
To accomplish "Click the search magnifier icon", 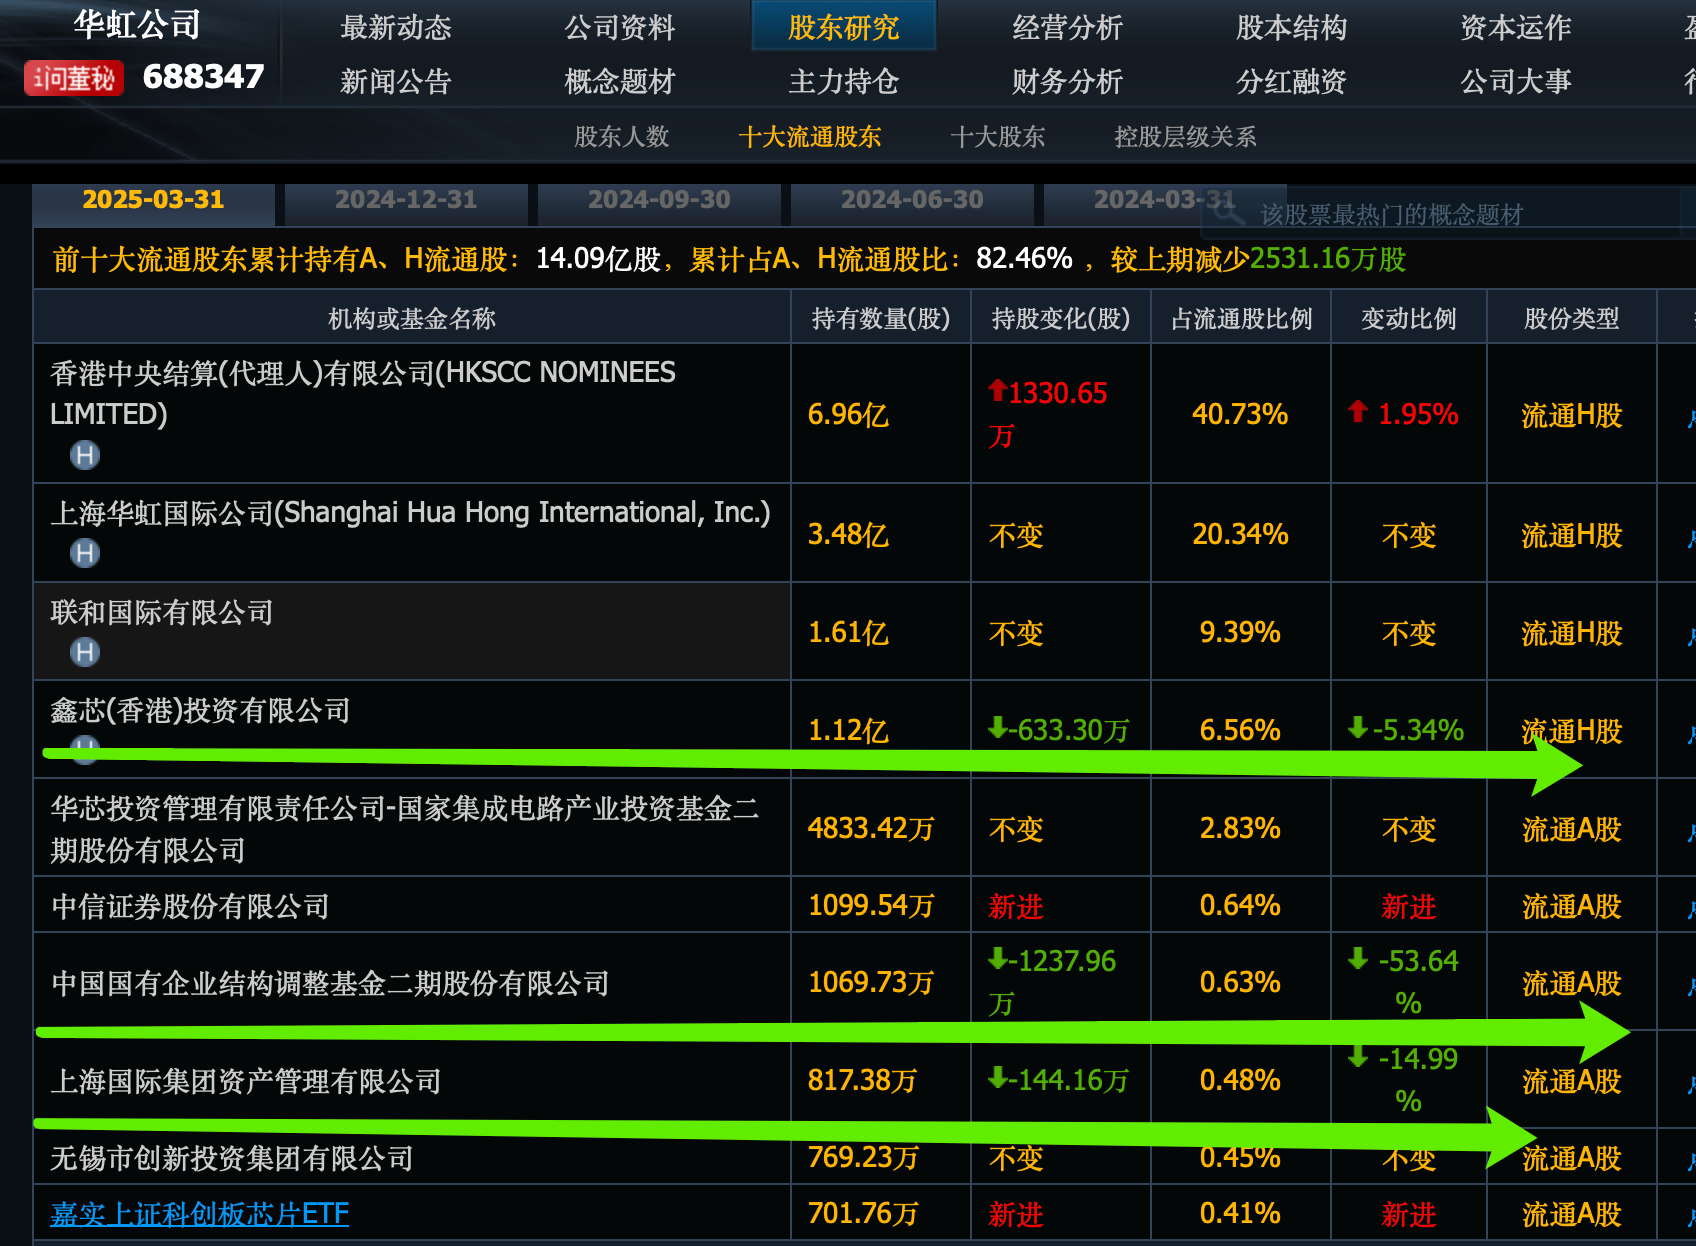I will click(1228, 213).
